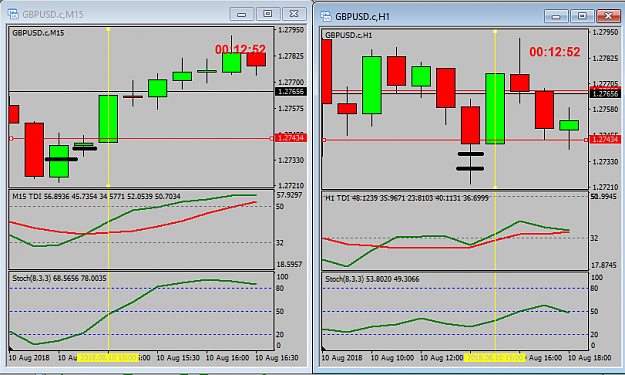Click the chart icon in GBPUSD.c,M15 title bar

click(x=13, y=14)
